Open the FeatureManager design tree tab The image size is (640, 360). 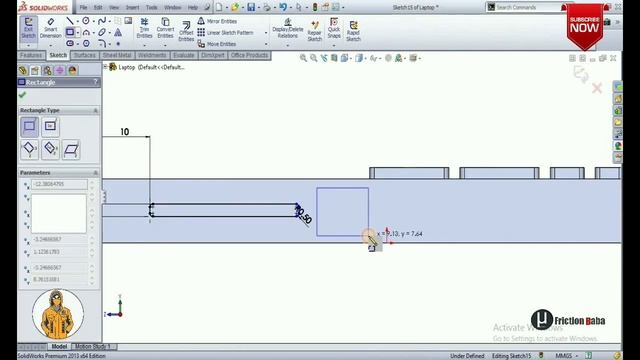23,70
